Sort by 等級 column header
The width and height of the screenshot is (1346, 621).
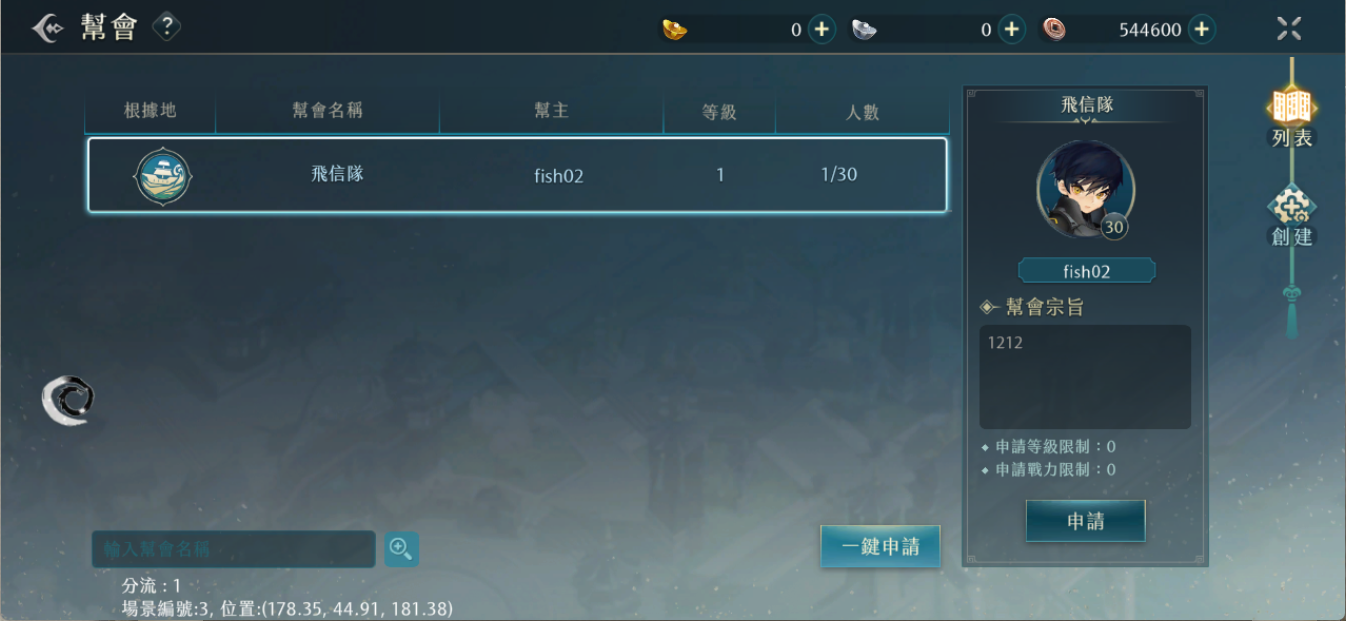coord(719,111)
